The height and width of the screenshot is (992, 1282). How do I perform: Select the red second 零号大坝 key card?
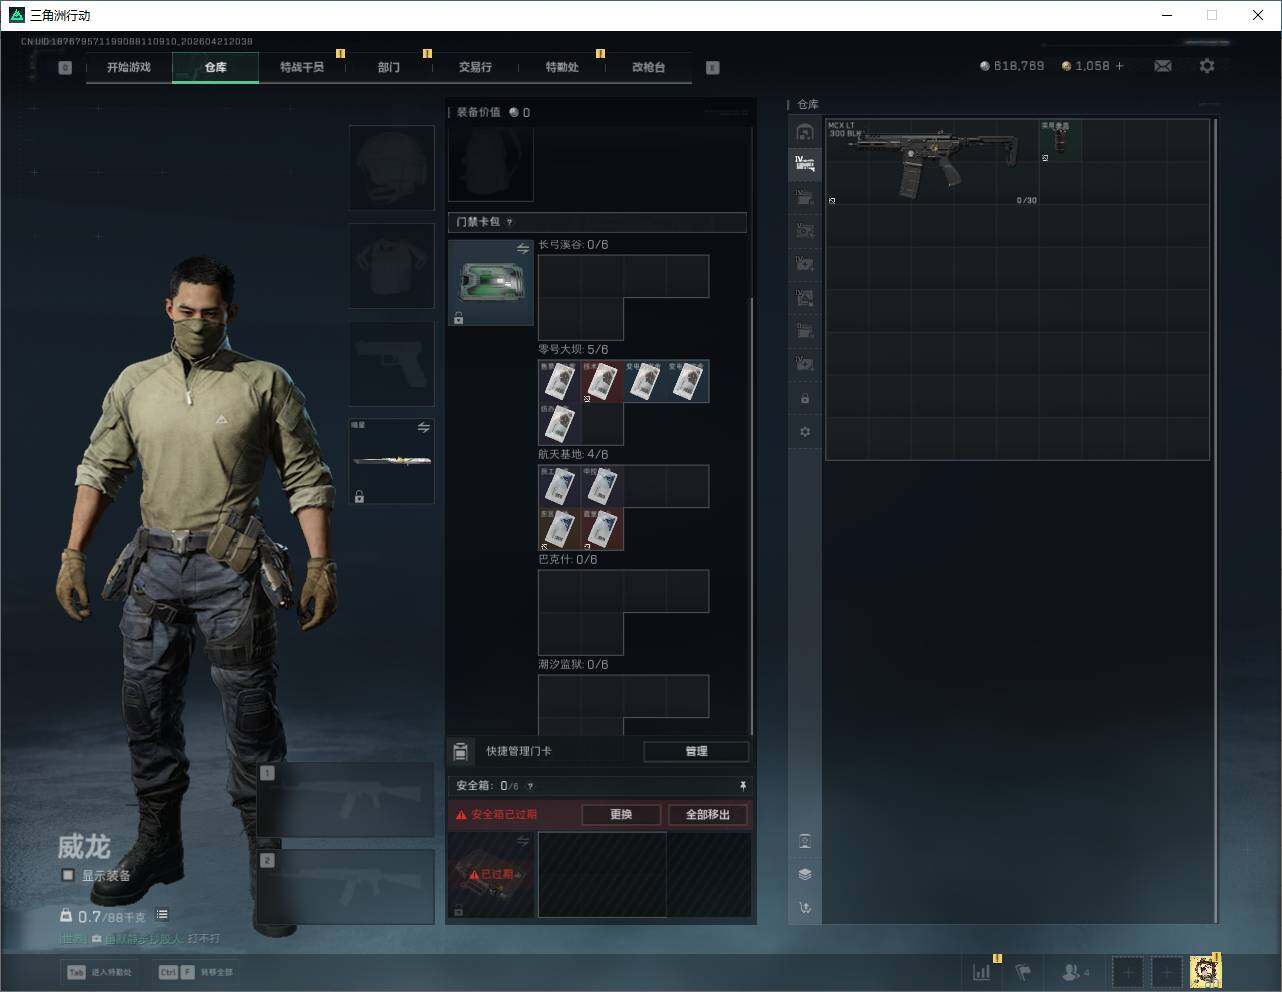pos(602,381)
